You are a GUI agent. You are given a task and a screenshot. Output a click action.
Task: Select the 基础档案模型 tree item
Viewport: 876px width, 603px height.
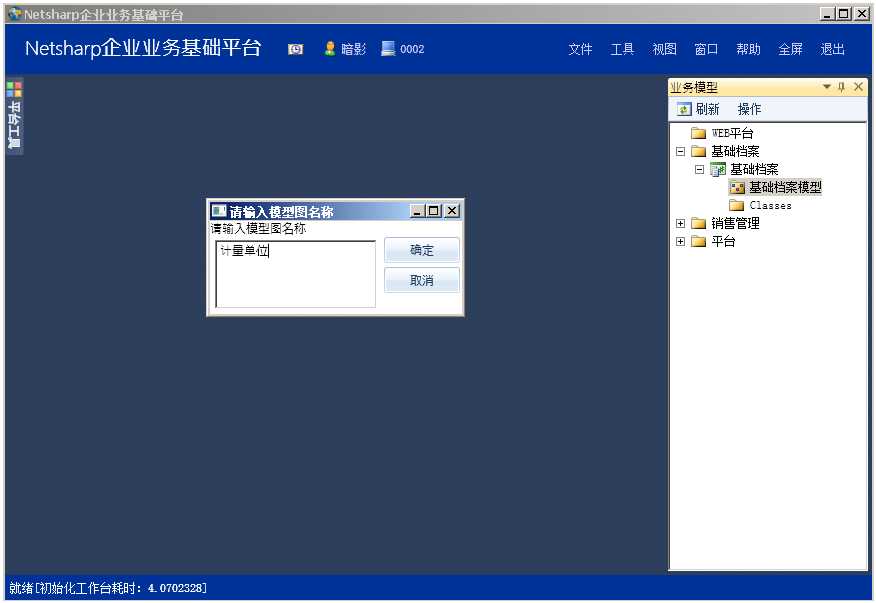coord(785,187)
